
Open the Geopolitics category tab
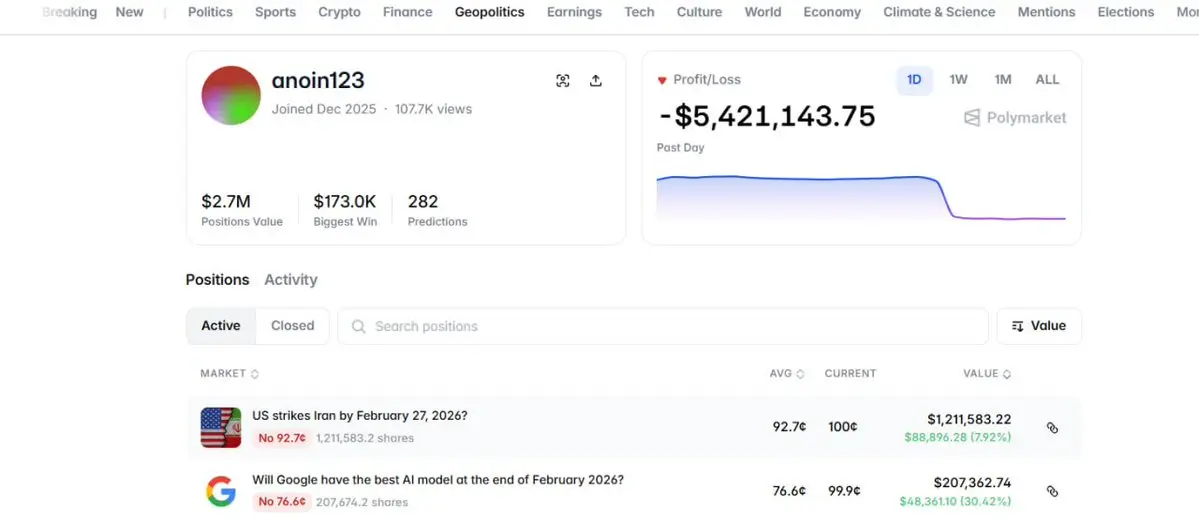point(489,12)
